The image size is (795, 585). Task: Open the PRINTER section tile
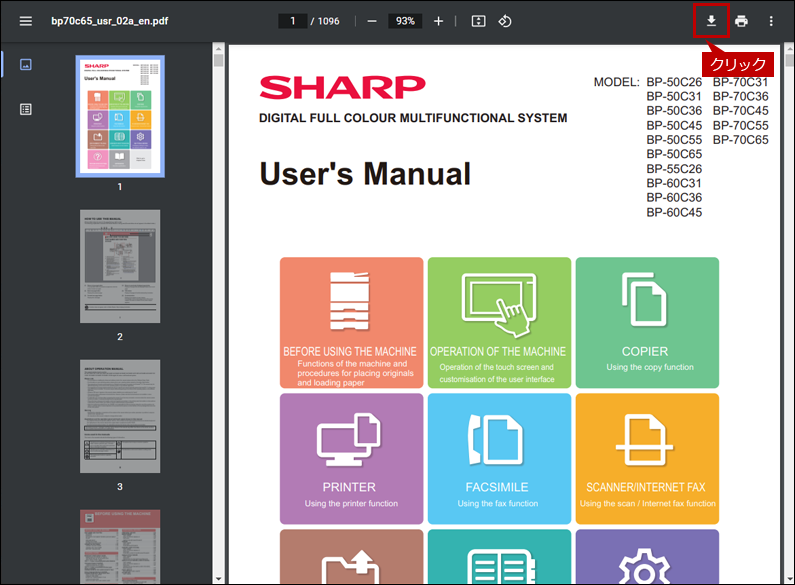click(351, 459)
